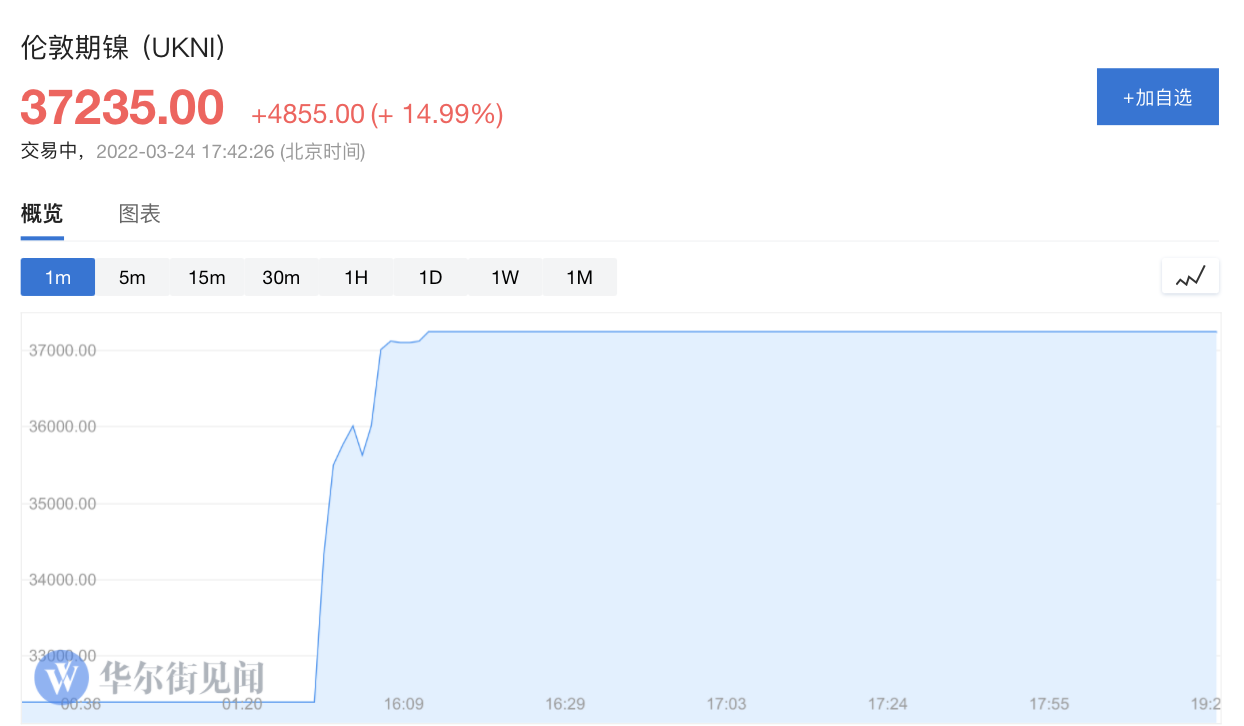Viewport: 1244px width, 726px height.
Task: Click the +4855.00 (+14.99%) change text
Action: tap(377, 114)
